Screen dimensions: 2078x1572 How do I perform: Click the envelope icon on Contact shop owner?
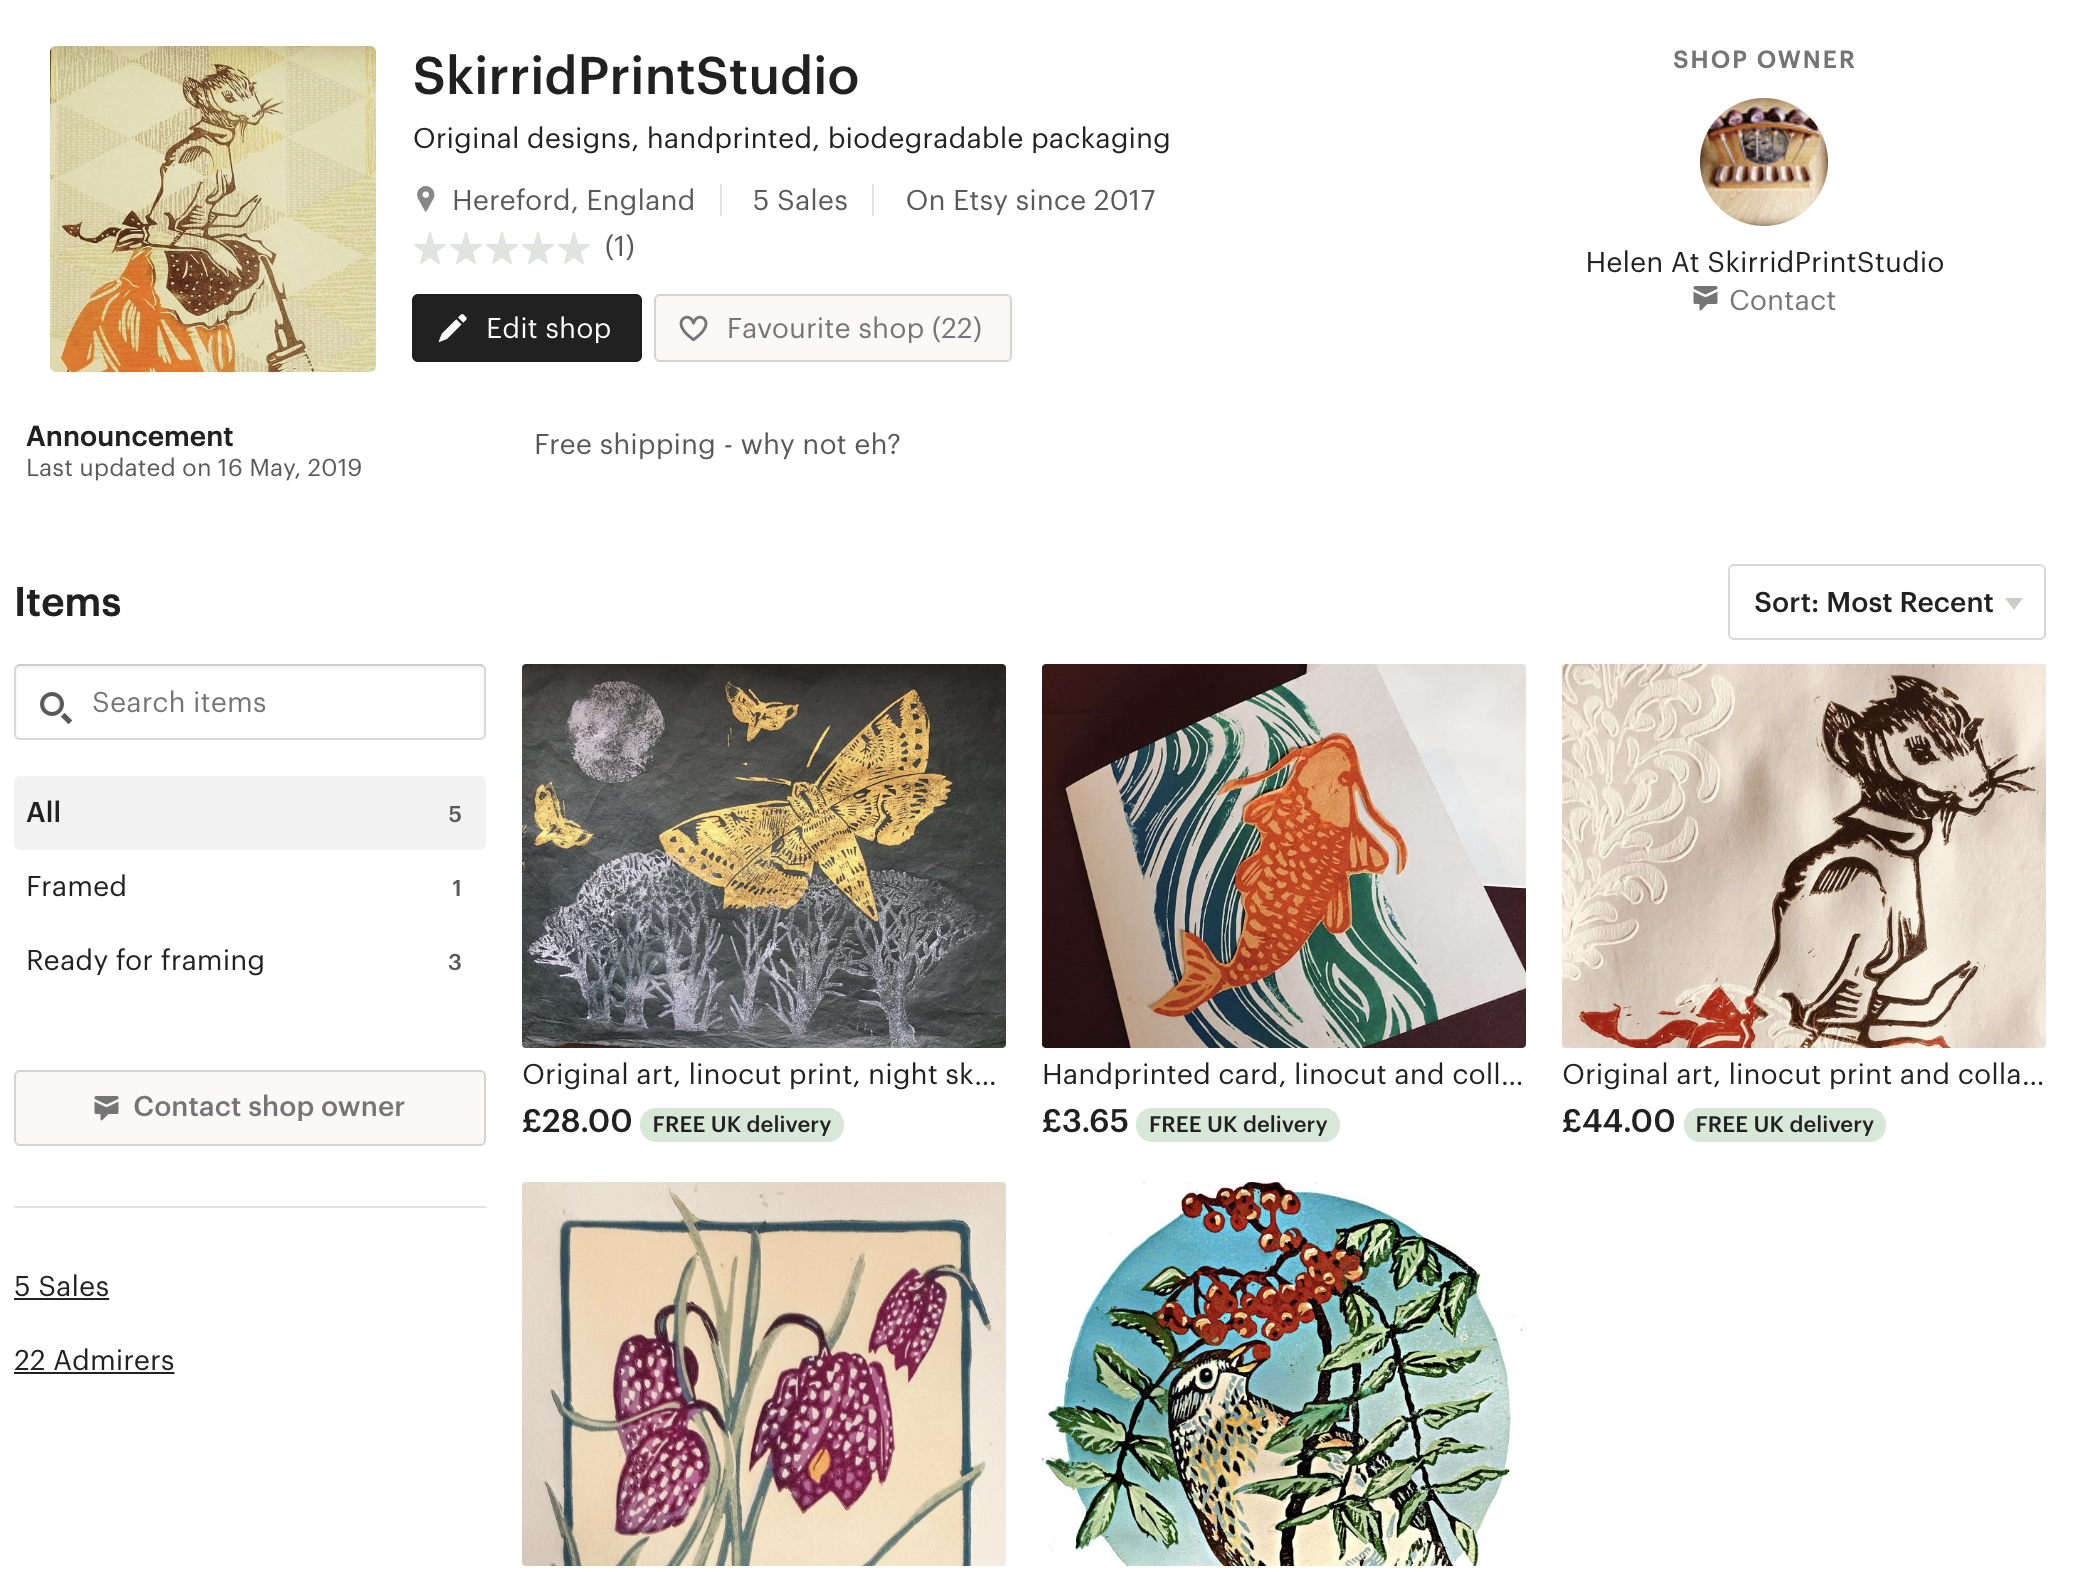[x=106, y=1107]
